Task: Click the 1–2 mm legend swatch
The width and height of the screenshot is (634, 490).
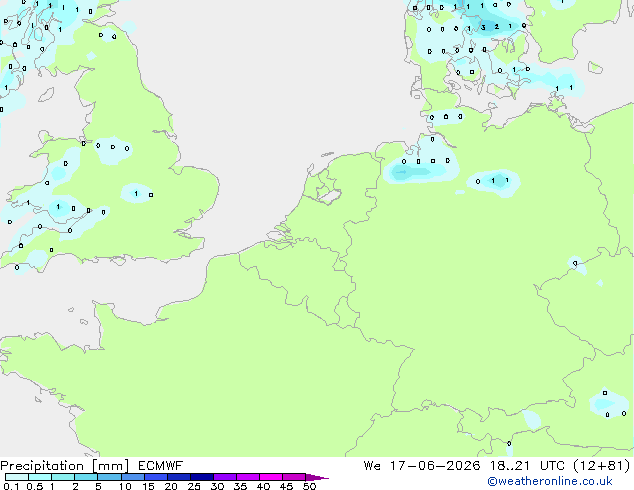Action: coord(63,477)
